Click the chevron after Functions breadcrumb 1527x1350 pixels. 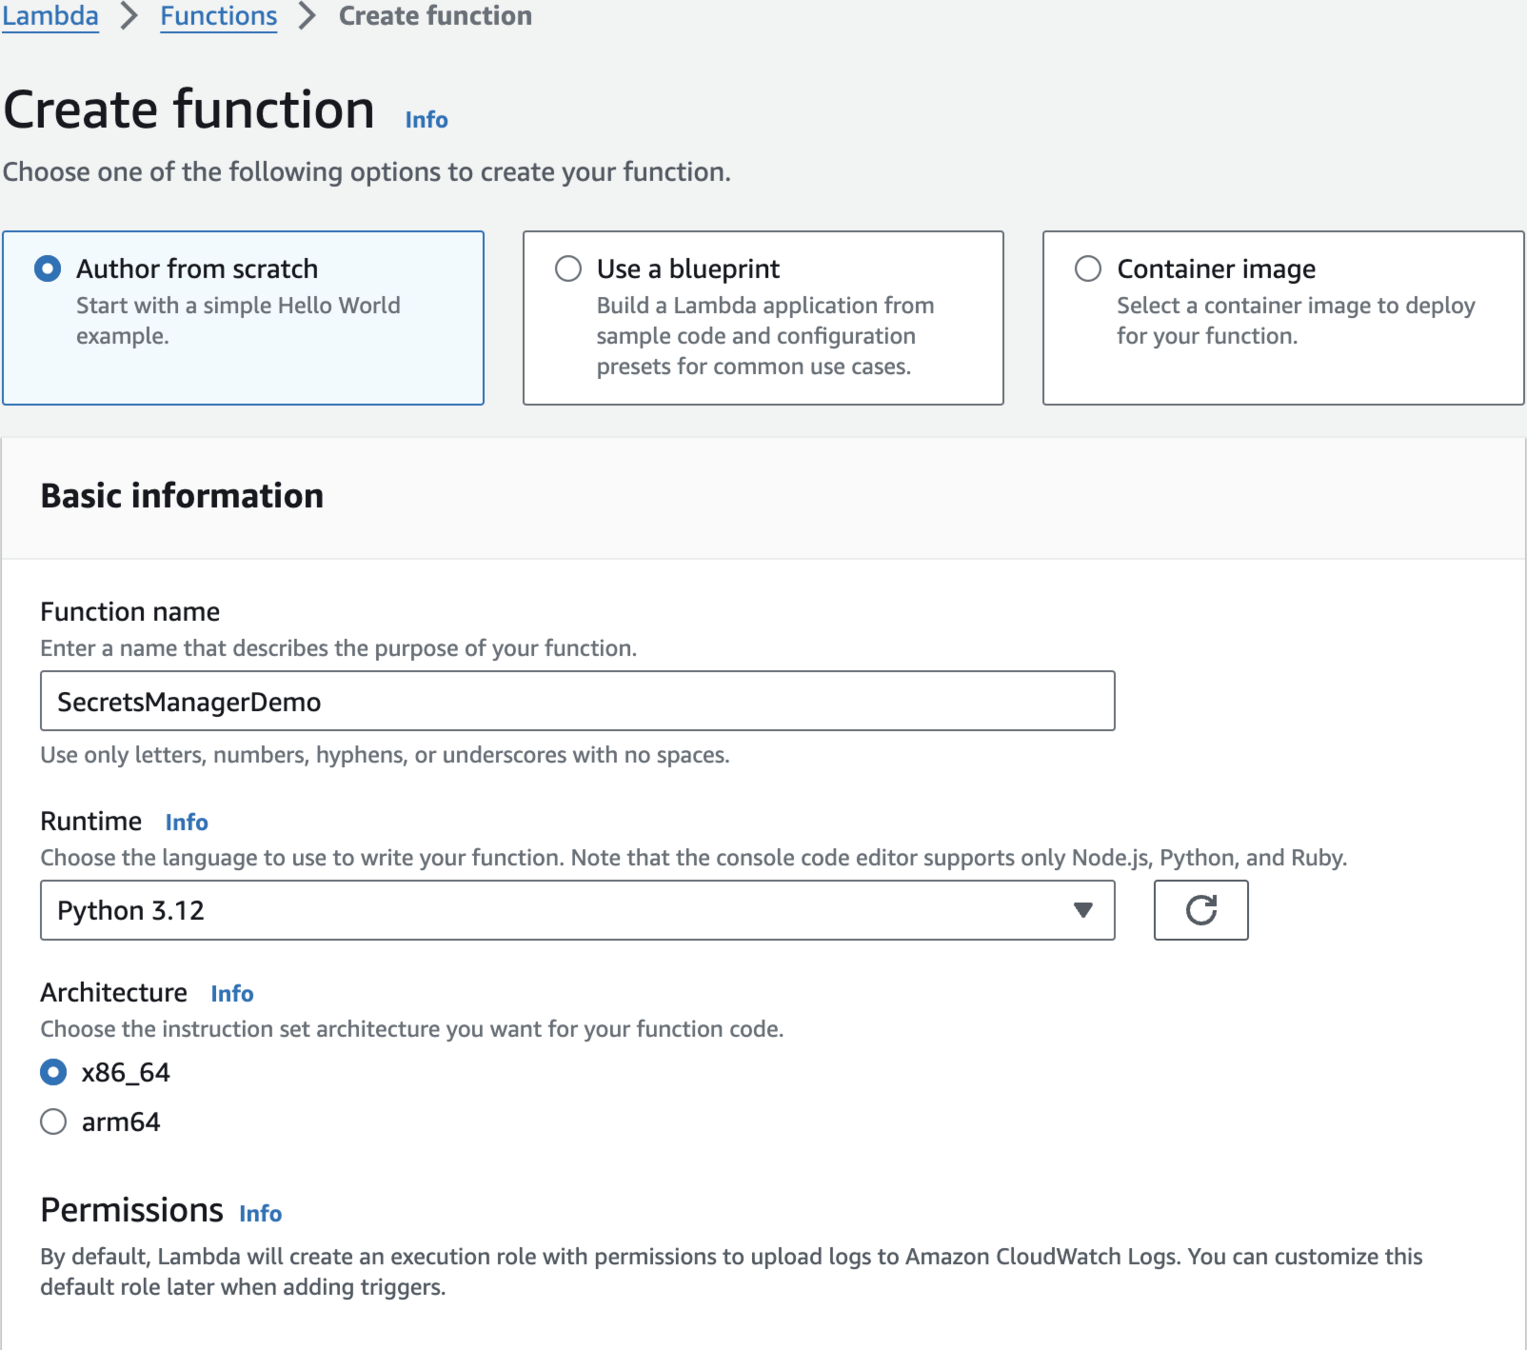click(x=307, y=16)
